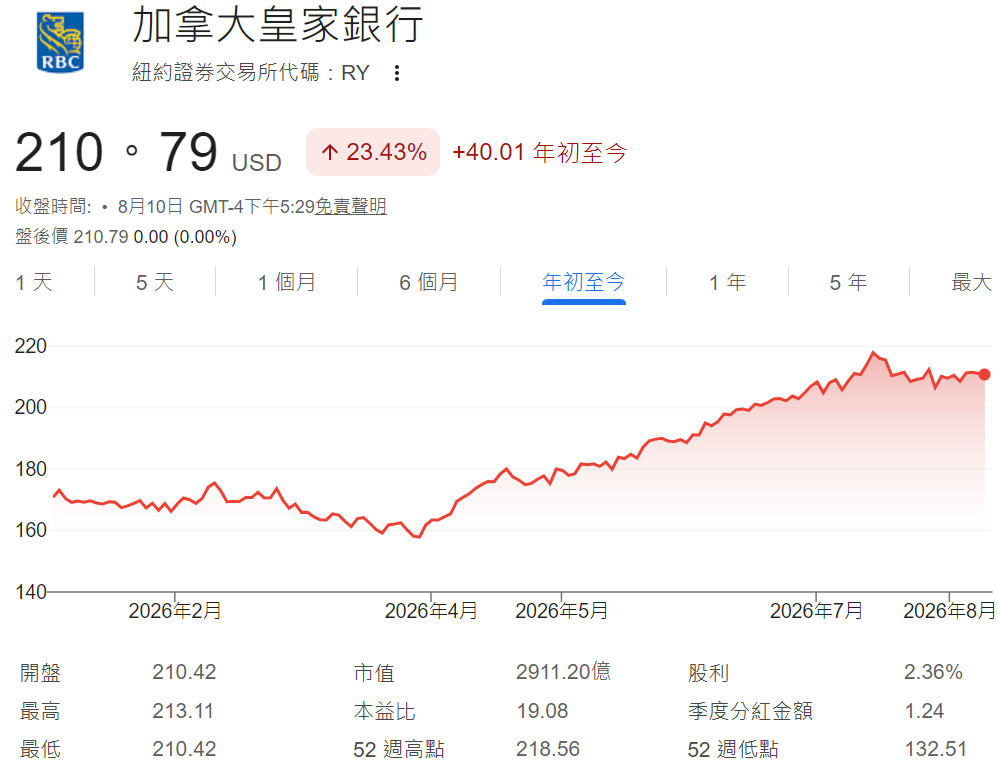Switch to the 6 個月 tab
998x766 pixels.
[428, 281]
